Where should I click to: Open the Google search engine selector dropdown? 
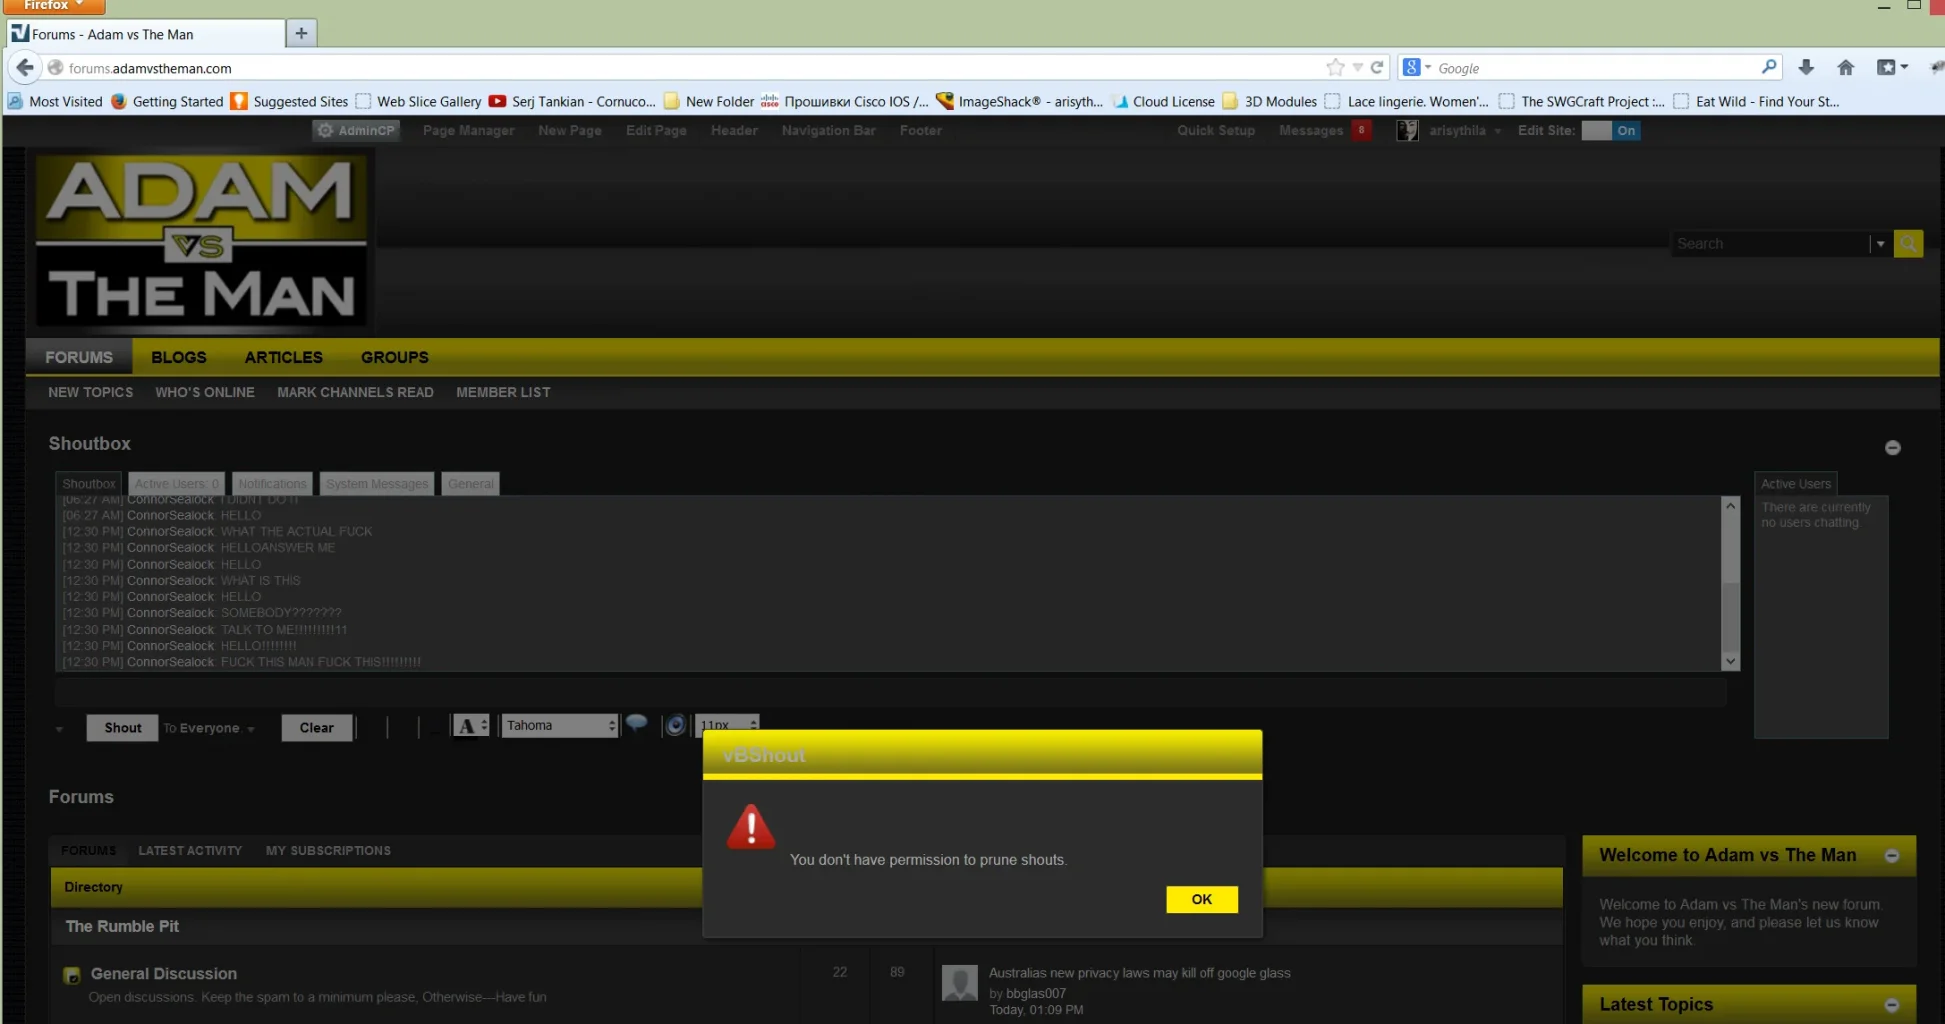coord(1417,67)
